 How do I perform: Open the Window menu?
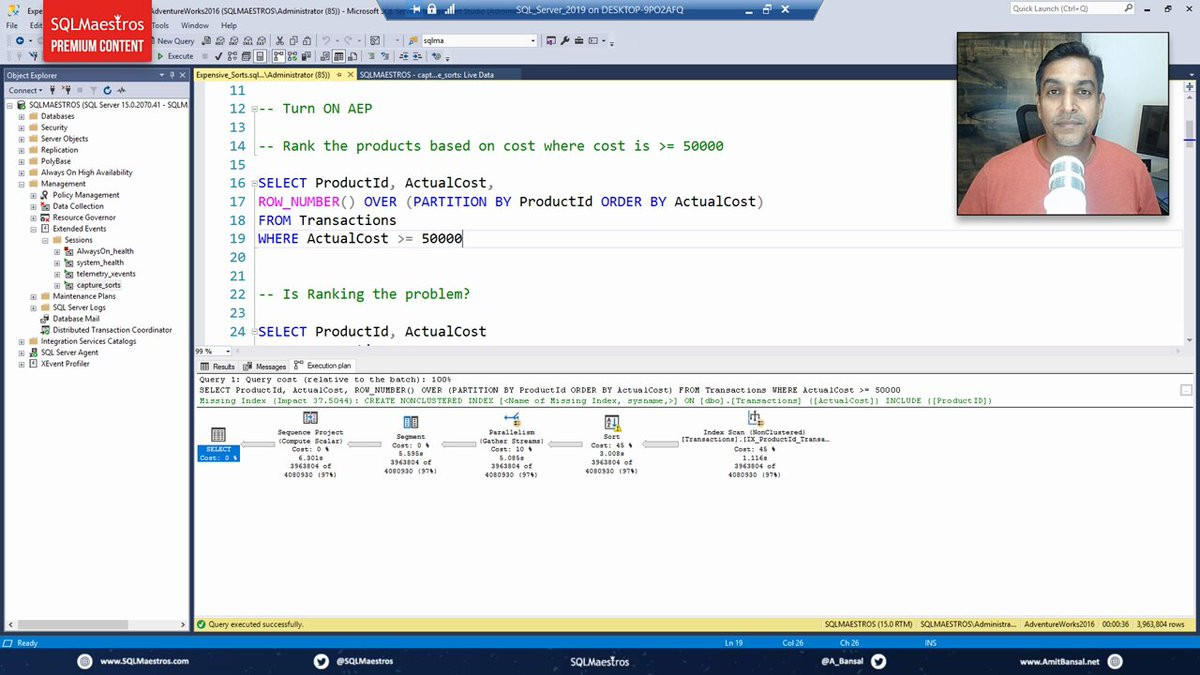[195, 25]
